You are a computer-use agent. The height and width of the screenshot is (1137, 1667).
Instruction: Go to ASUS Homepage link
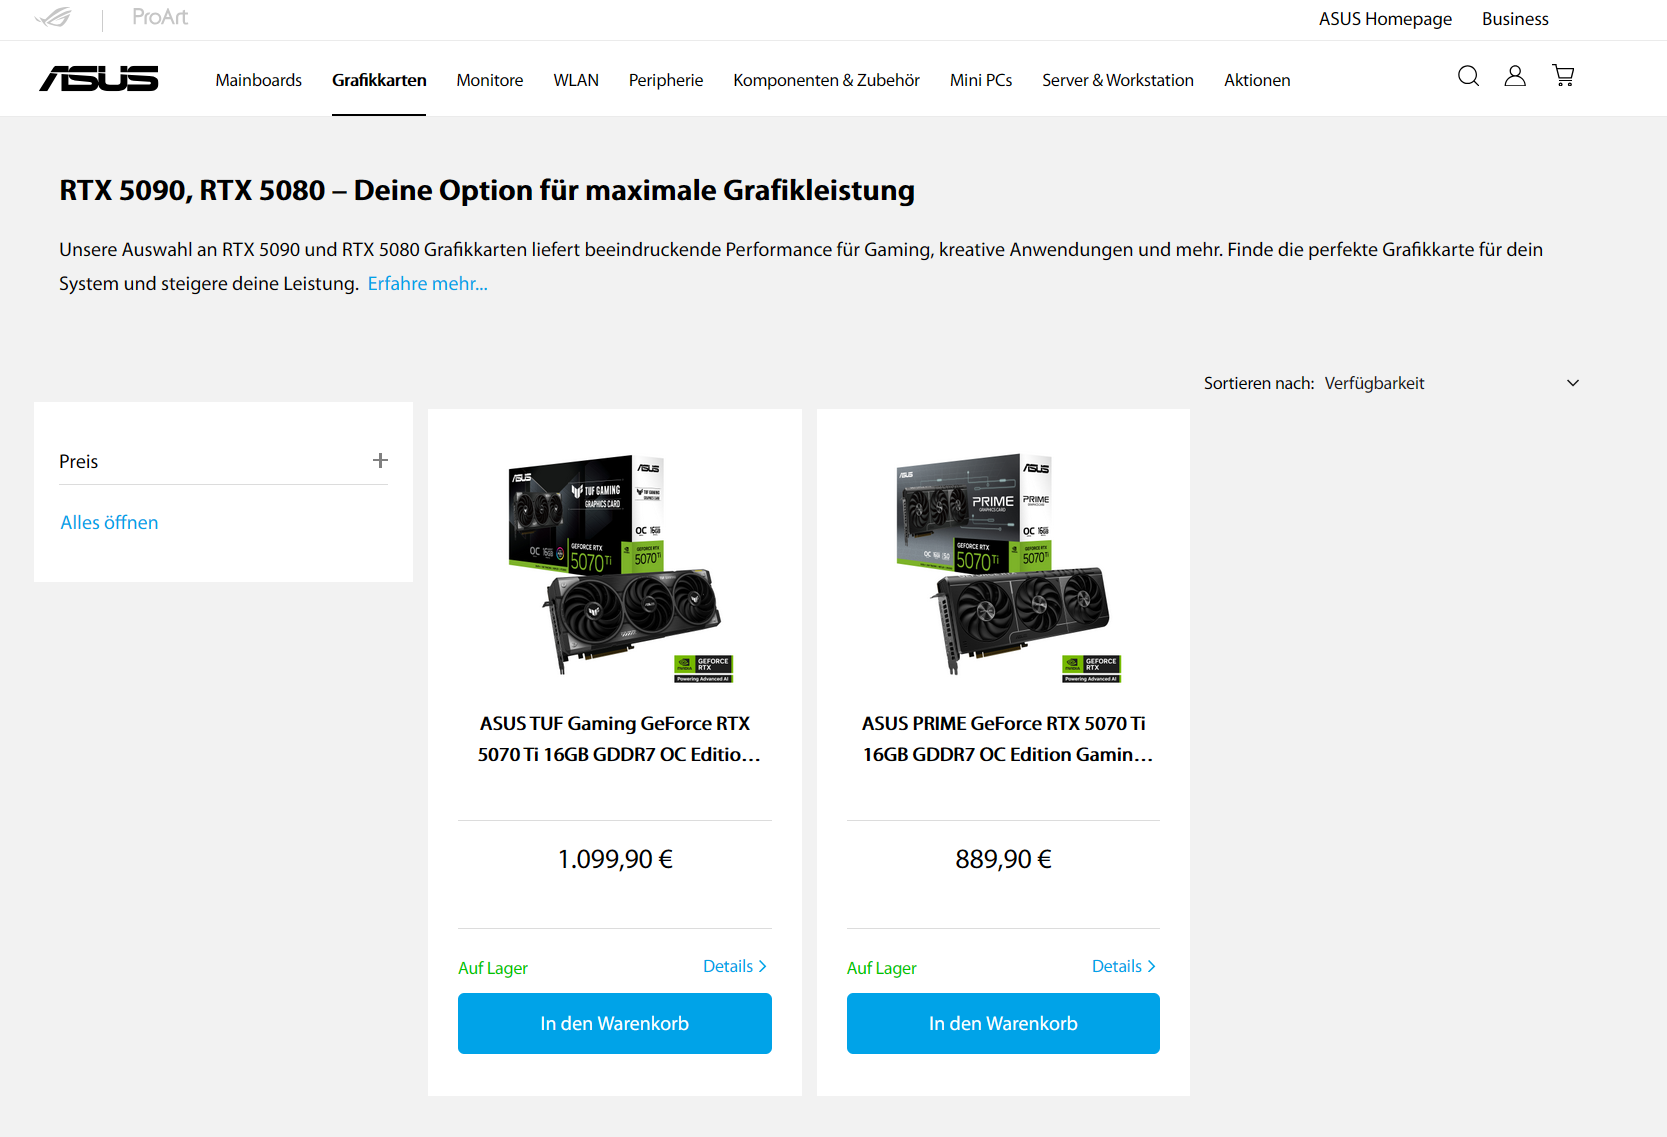1385,19
